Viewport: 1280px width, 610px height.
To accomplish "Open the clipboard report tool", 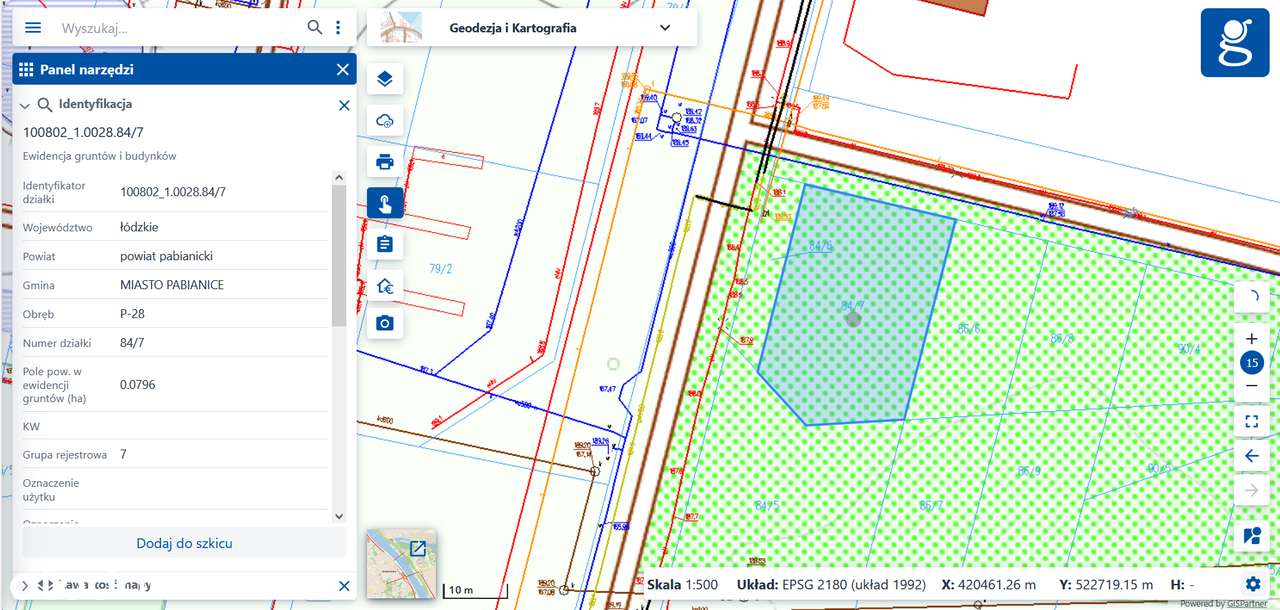I will (x=385, y=244).
